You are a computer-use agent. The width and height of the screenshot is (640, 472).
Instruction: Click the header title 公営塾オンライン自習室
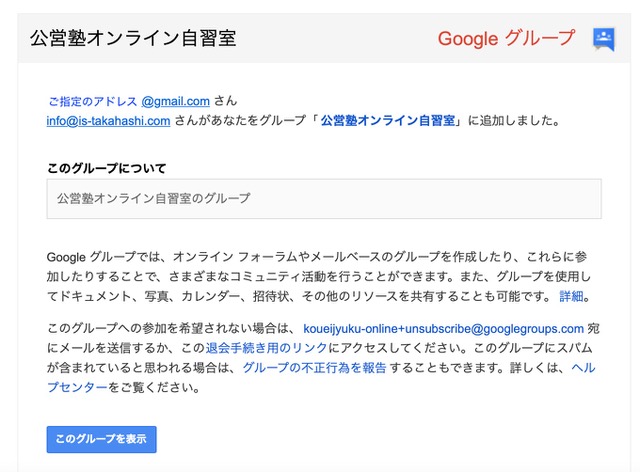[133, 38]
